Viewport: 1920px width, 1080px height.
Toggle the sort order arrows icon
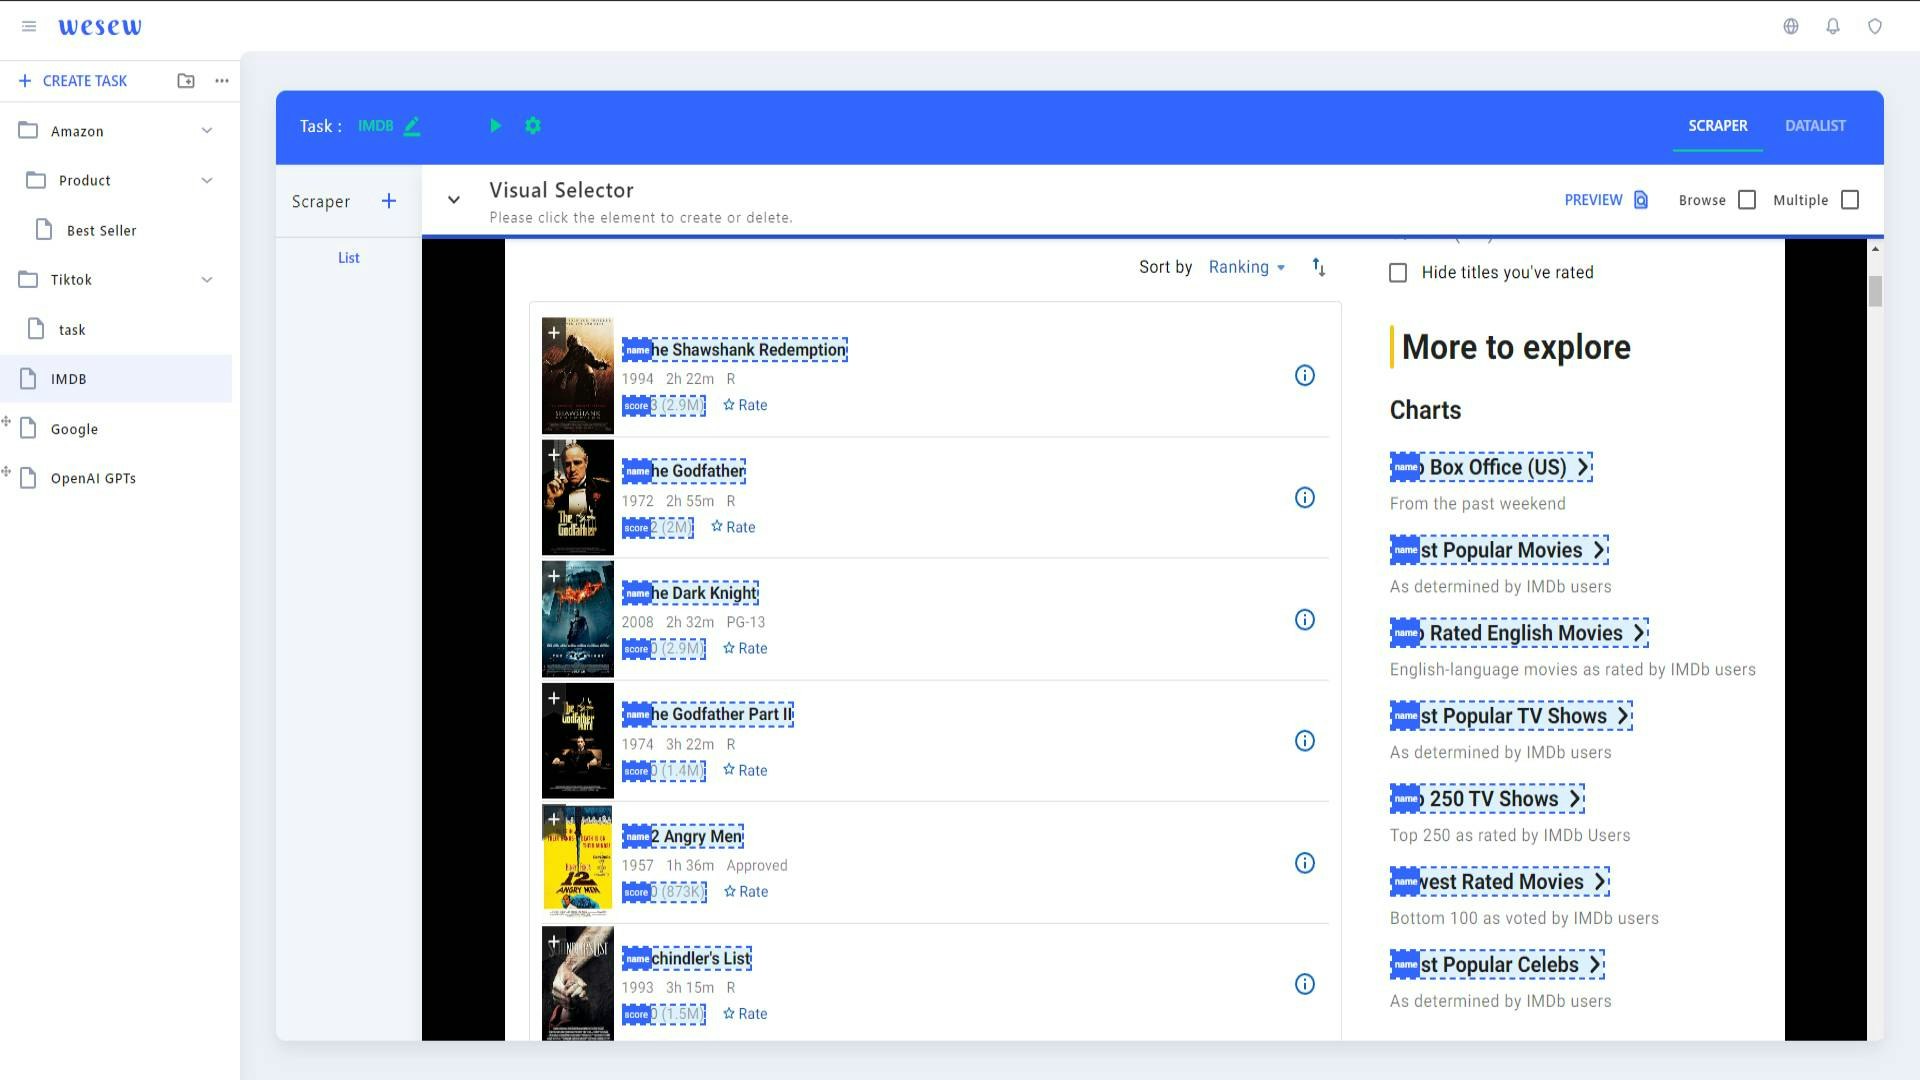point(1319,267)
